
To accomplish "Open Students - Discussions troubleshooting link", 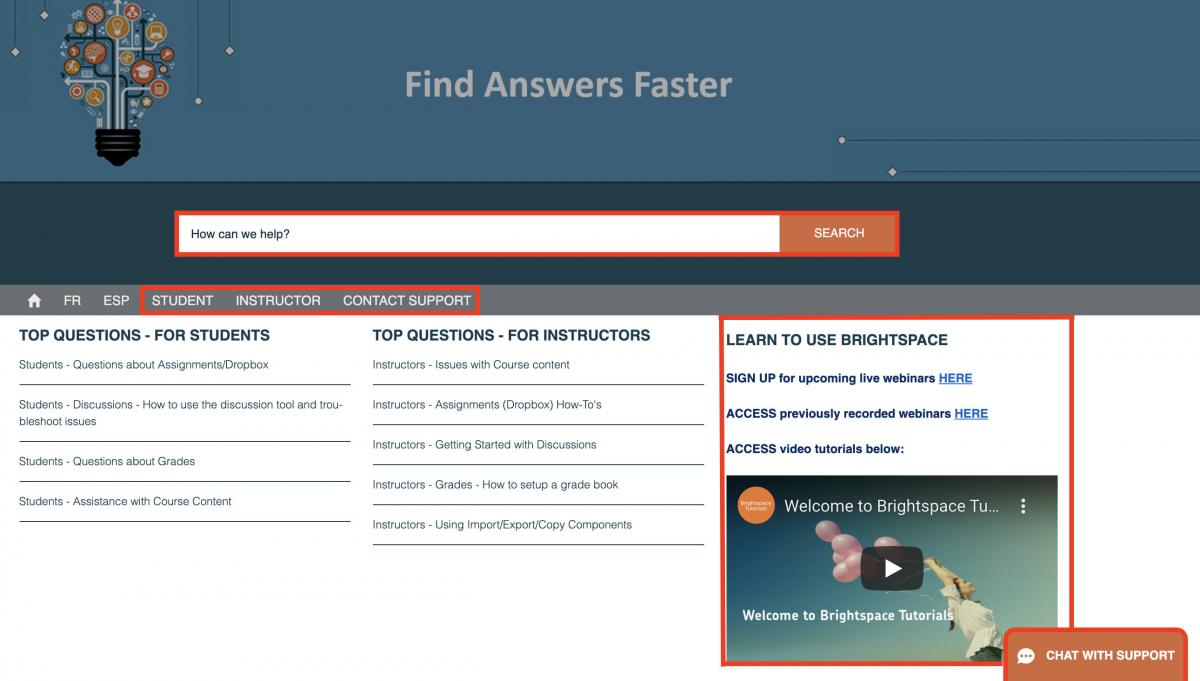I will click(x=181, y=413).
